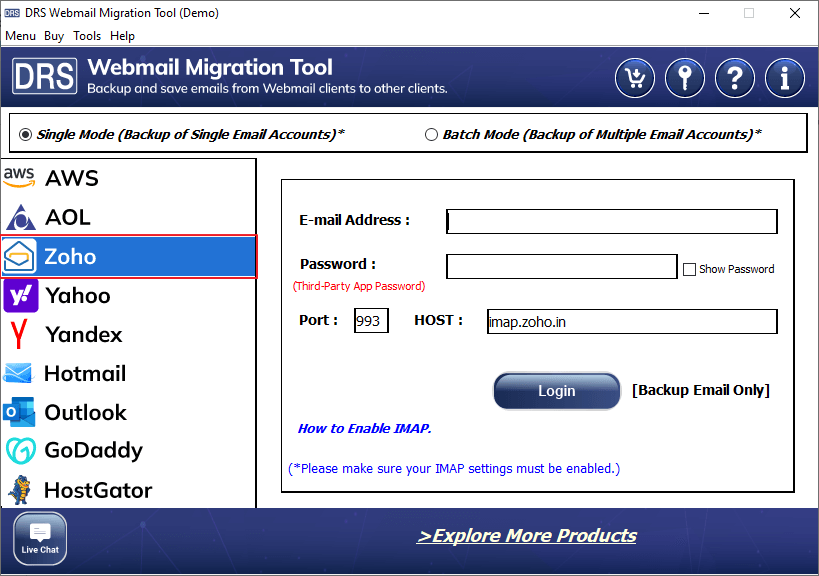Select Batch Mode radio button
This screenshot has width=819, height=576.
pyautogui.click(x=431, y=135)
